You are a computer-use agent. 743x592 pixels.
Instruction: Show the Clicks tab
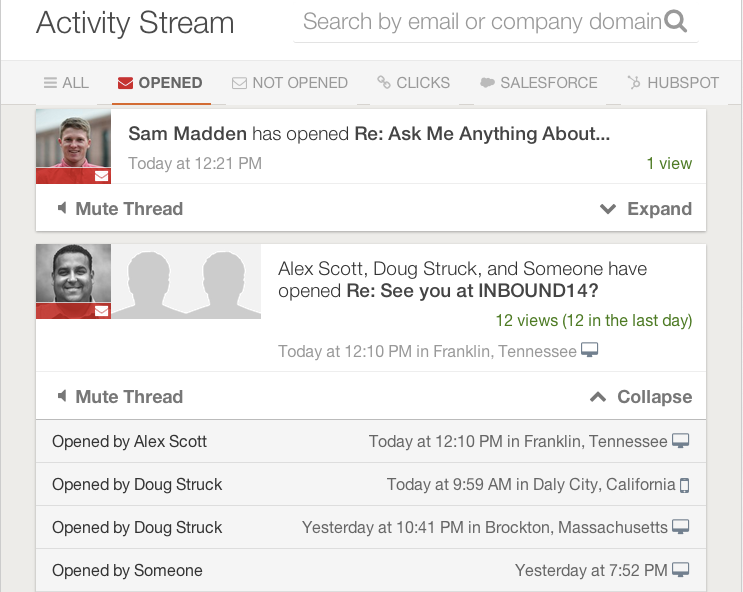coord(413,83)
